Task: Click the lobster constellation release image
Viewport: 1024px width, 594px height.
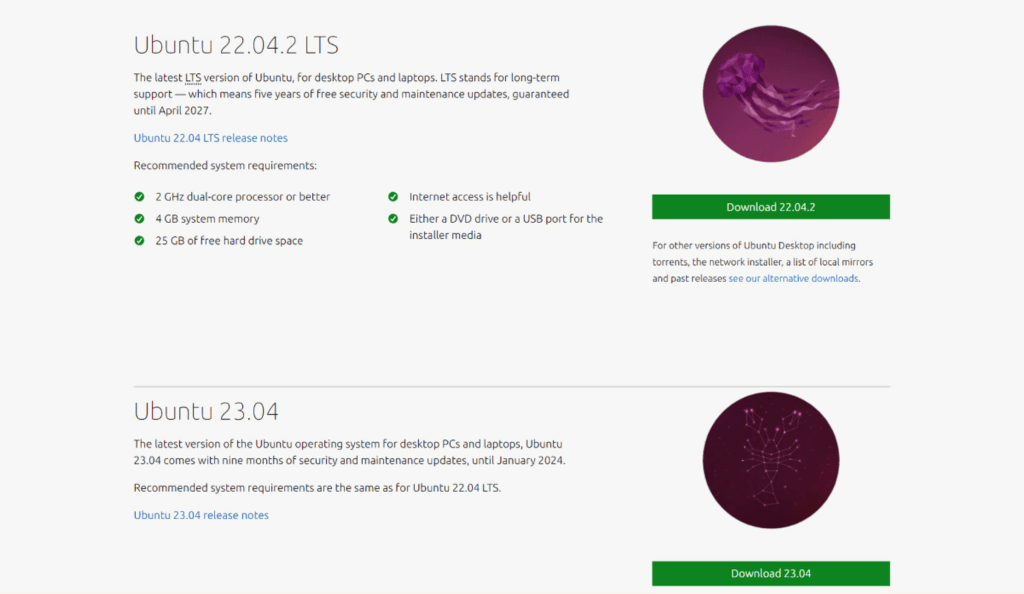Action: [771, 460]
